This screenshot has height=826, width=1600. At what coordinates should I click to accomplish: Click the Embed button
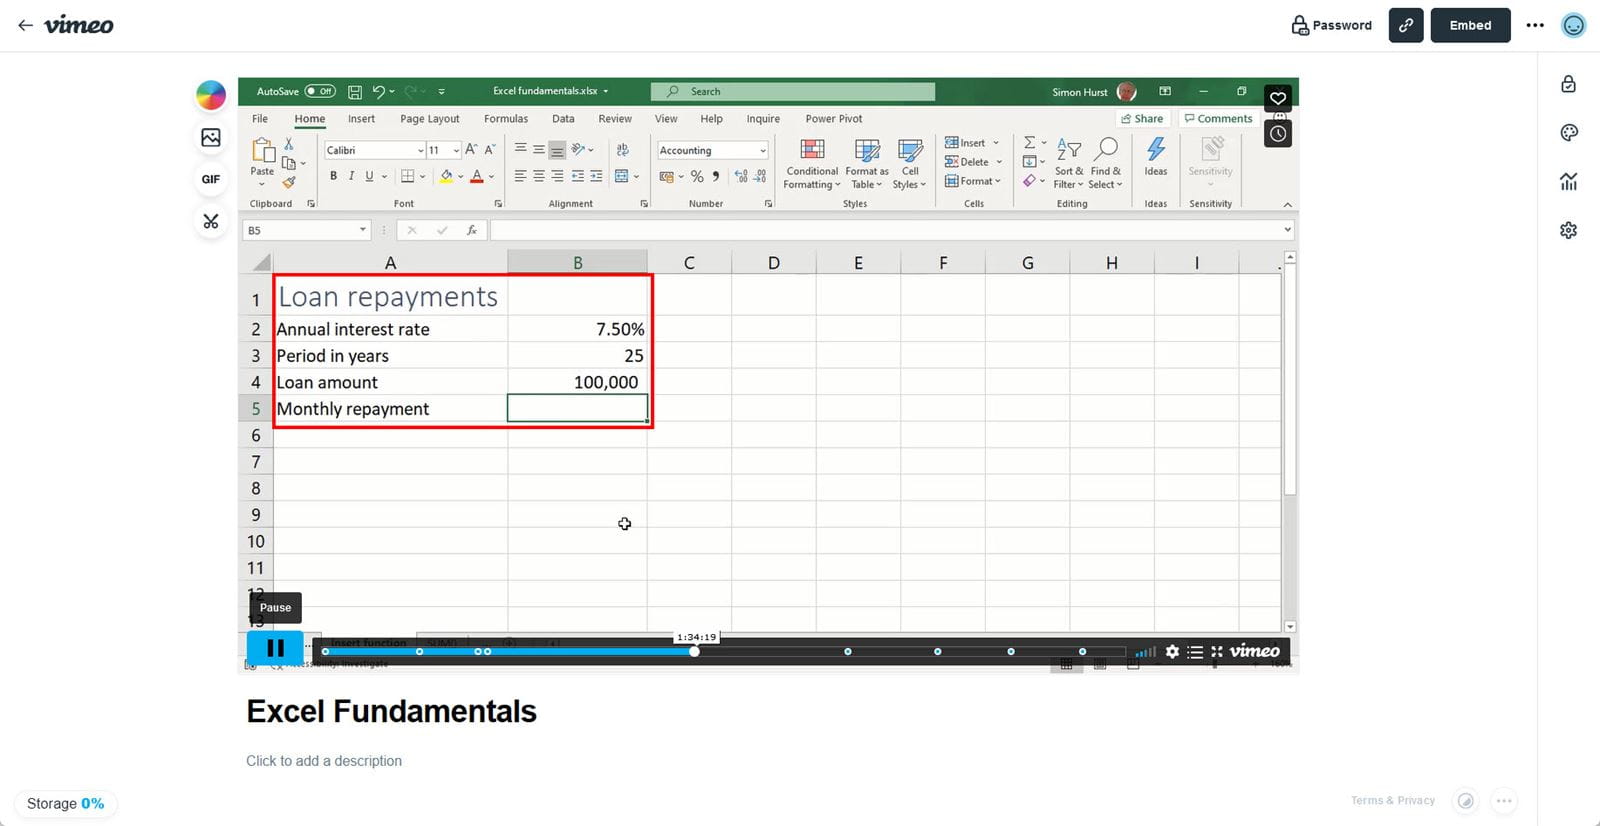pyautogui.click(x=1470, y=25)
